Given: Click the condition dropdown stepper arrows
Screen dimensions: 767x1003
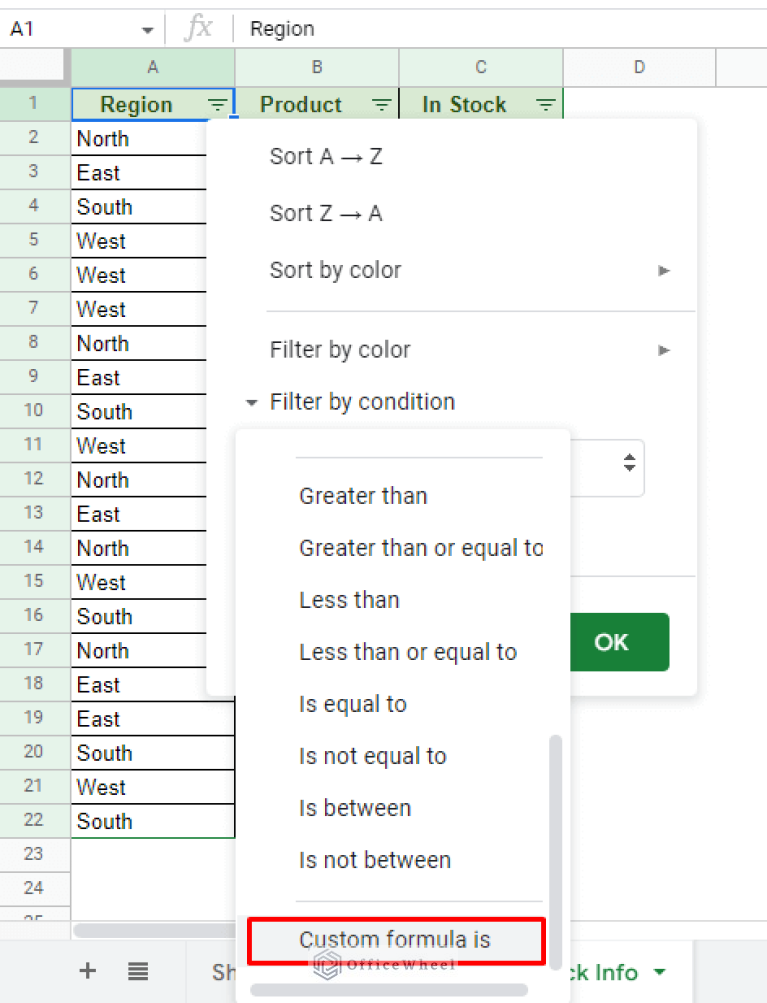Looking at the screenshot, I should (x=628, y=467).
